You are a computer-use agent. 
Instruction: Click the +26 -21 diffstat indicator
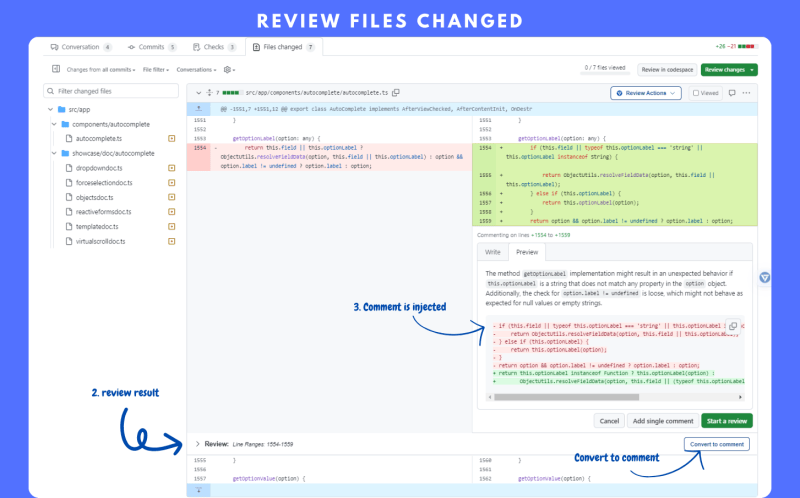click(735, 46)
